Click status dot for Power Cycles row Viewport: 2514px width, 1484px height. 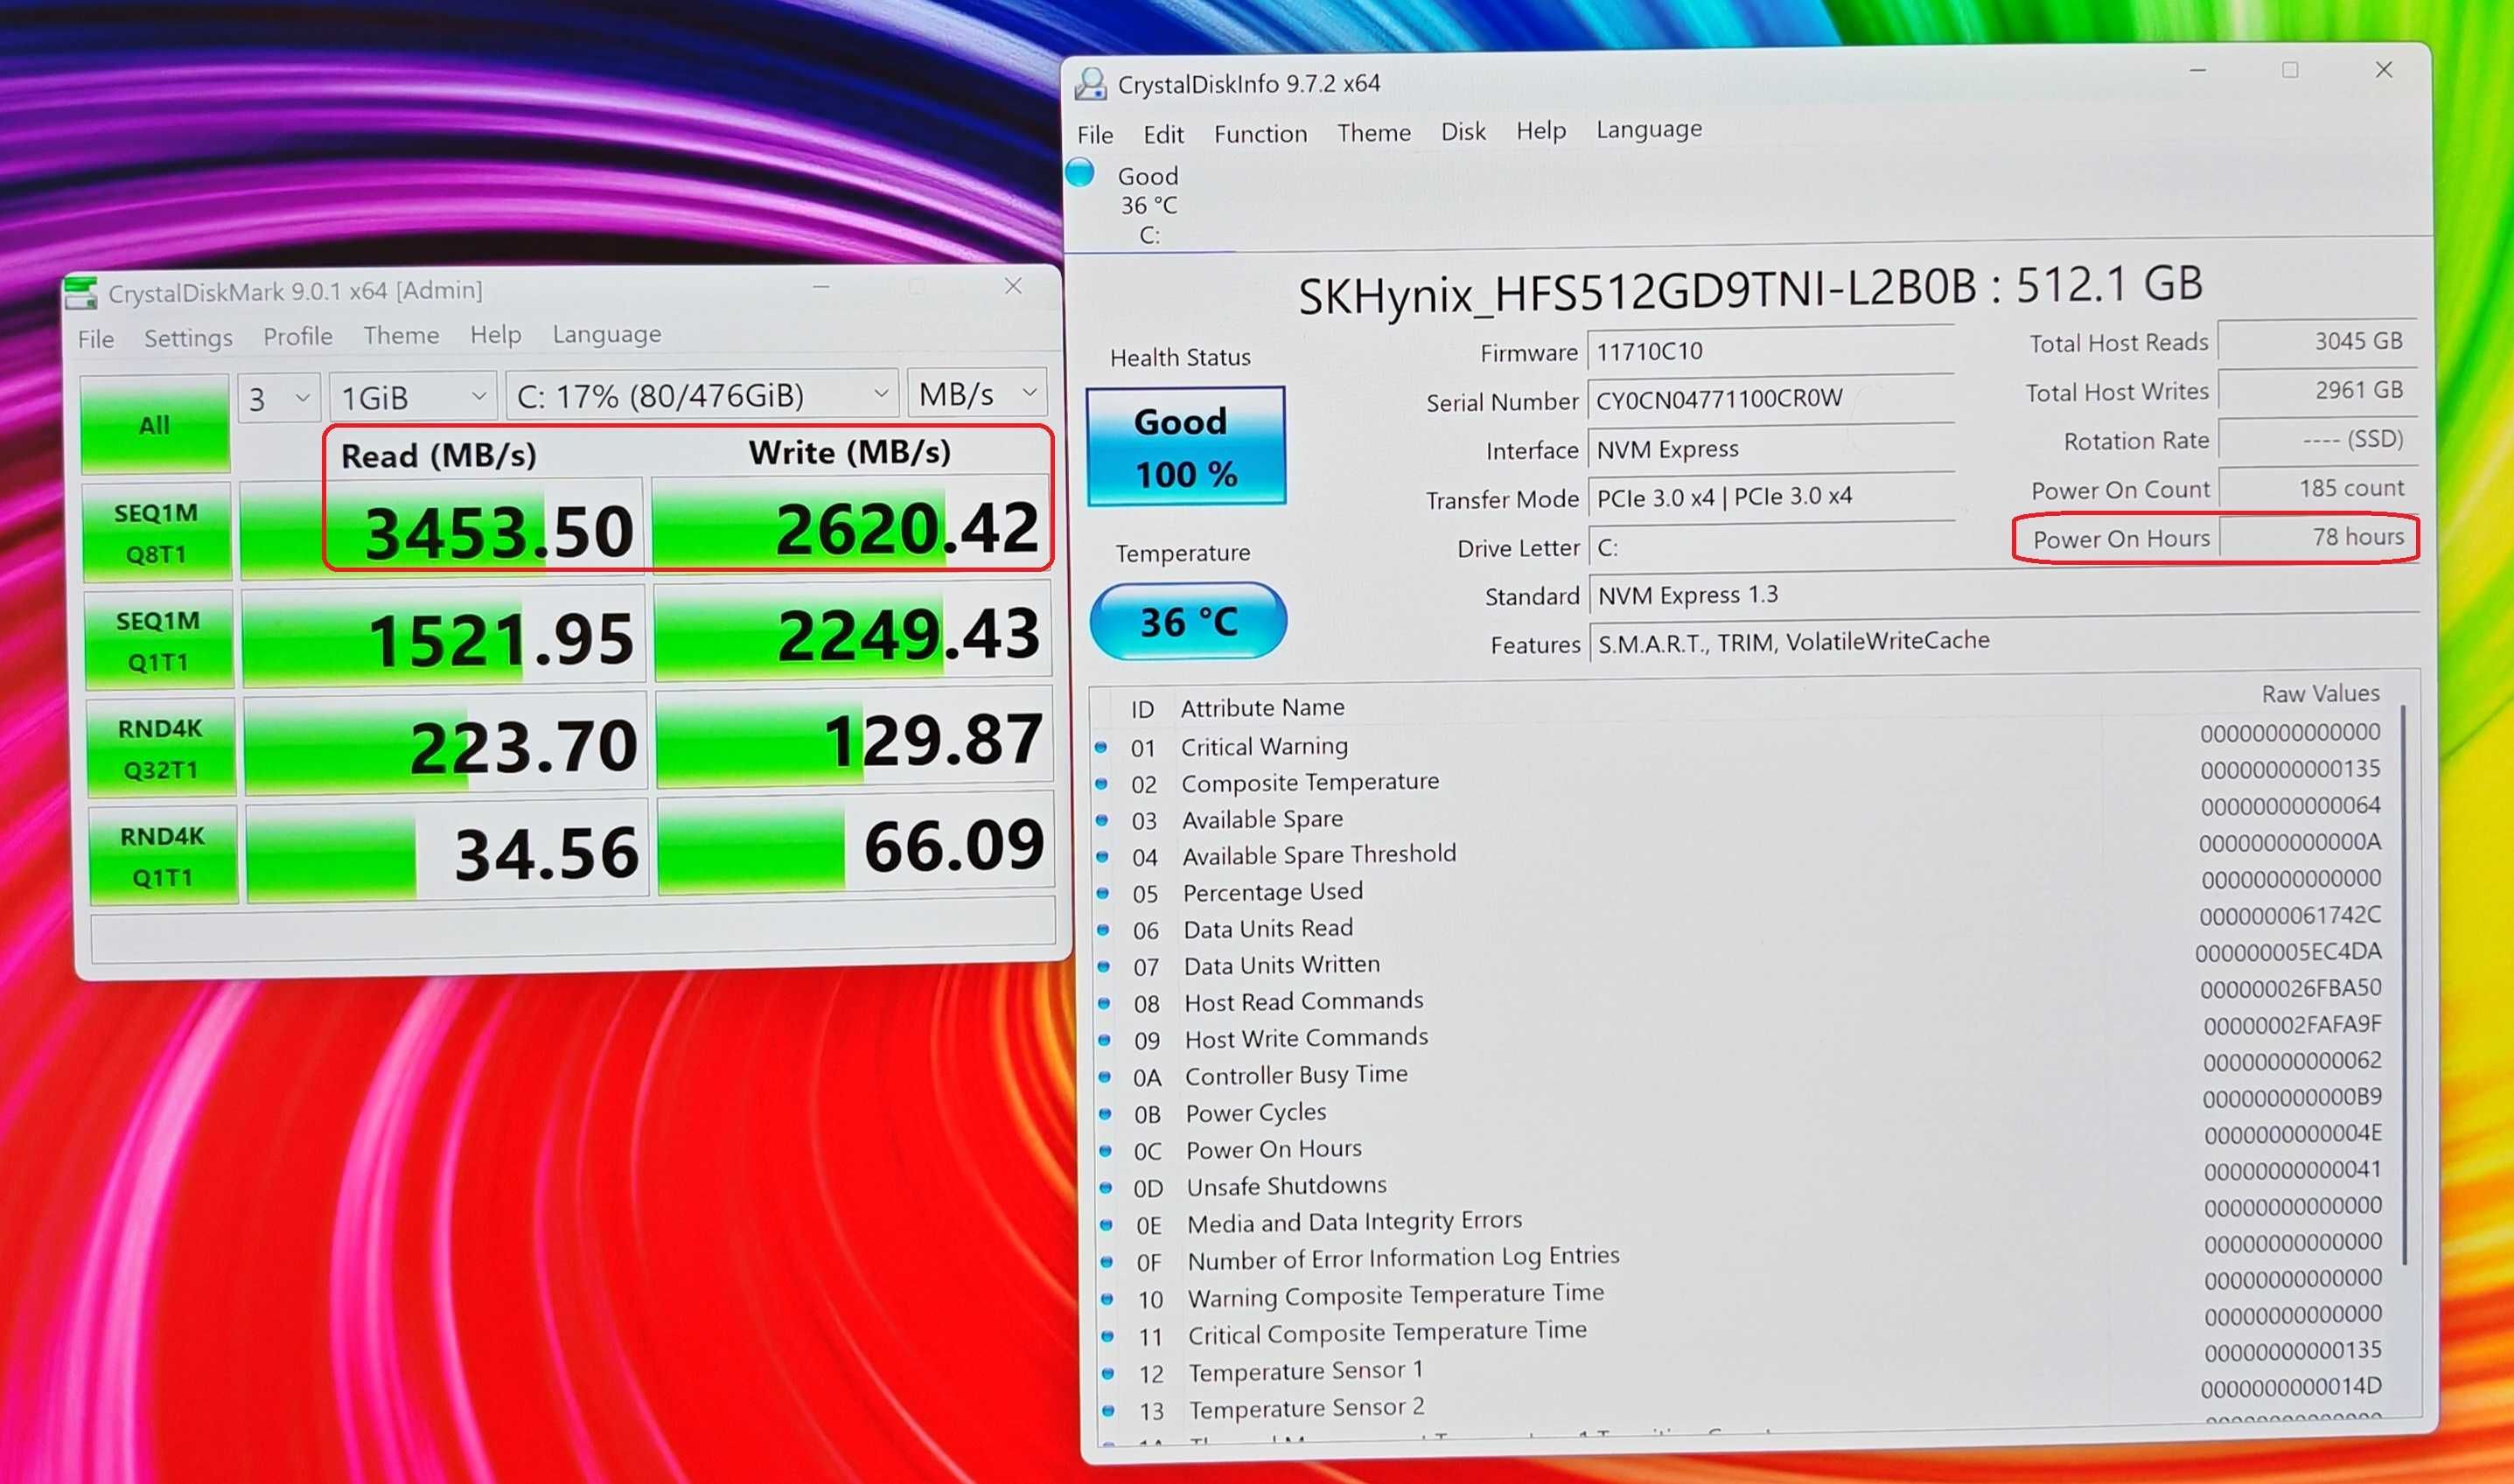pos(1105,1114)
